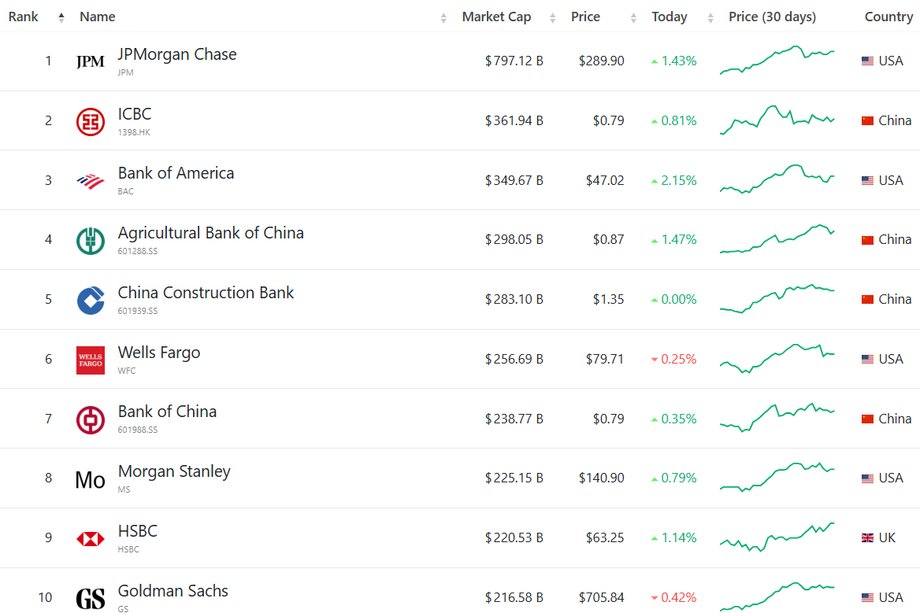Click the ICBC red circular logo
Viewport: 920px width, 613px height.
[90, 121]
